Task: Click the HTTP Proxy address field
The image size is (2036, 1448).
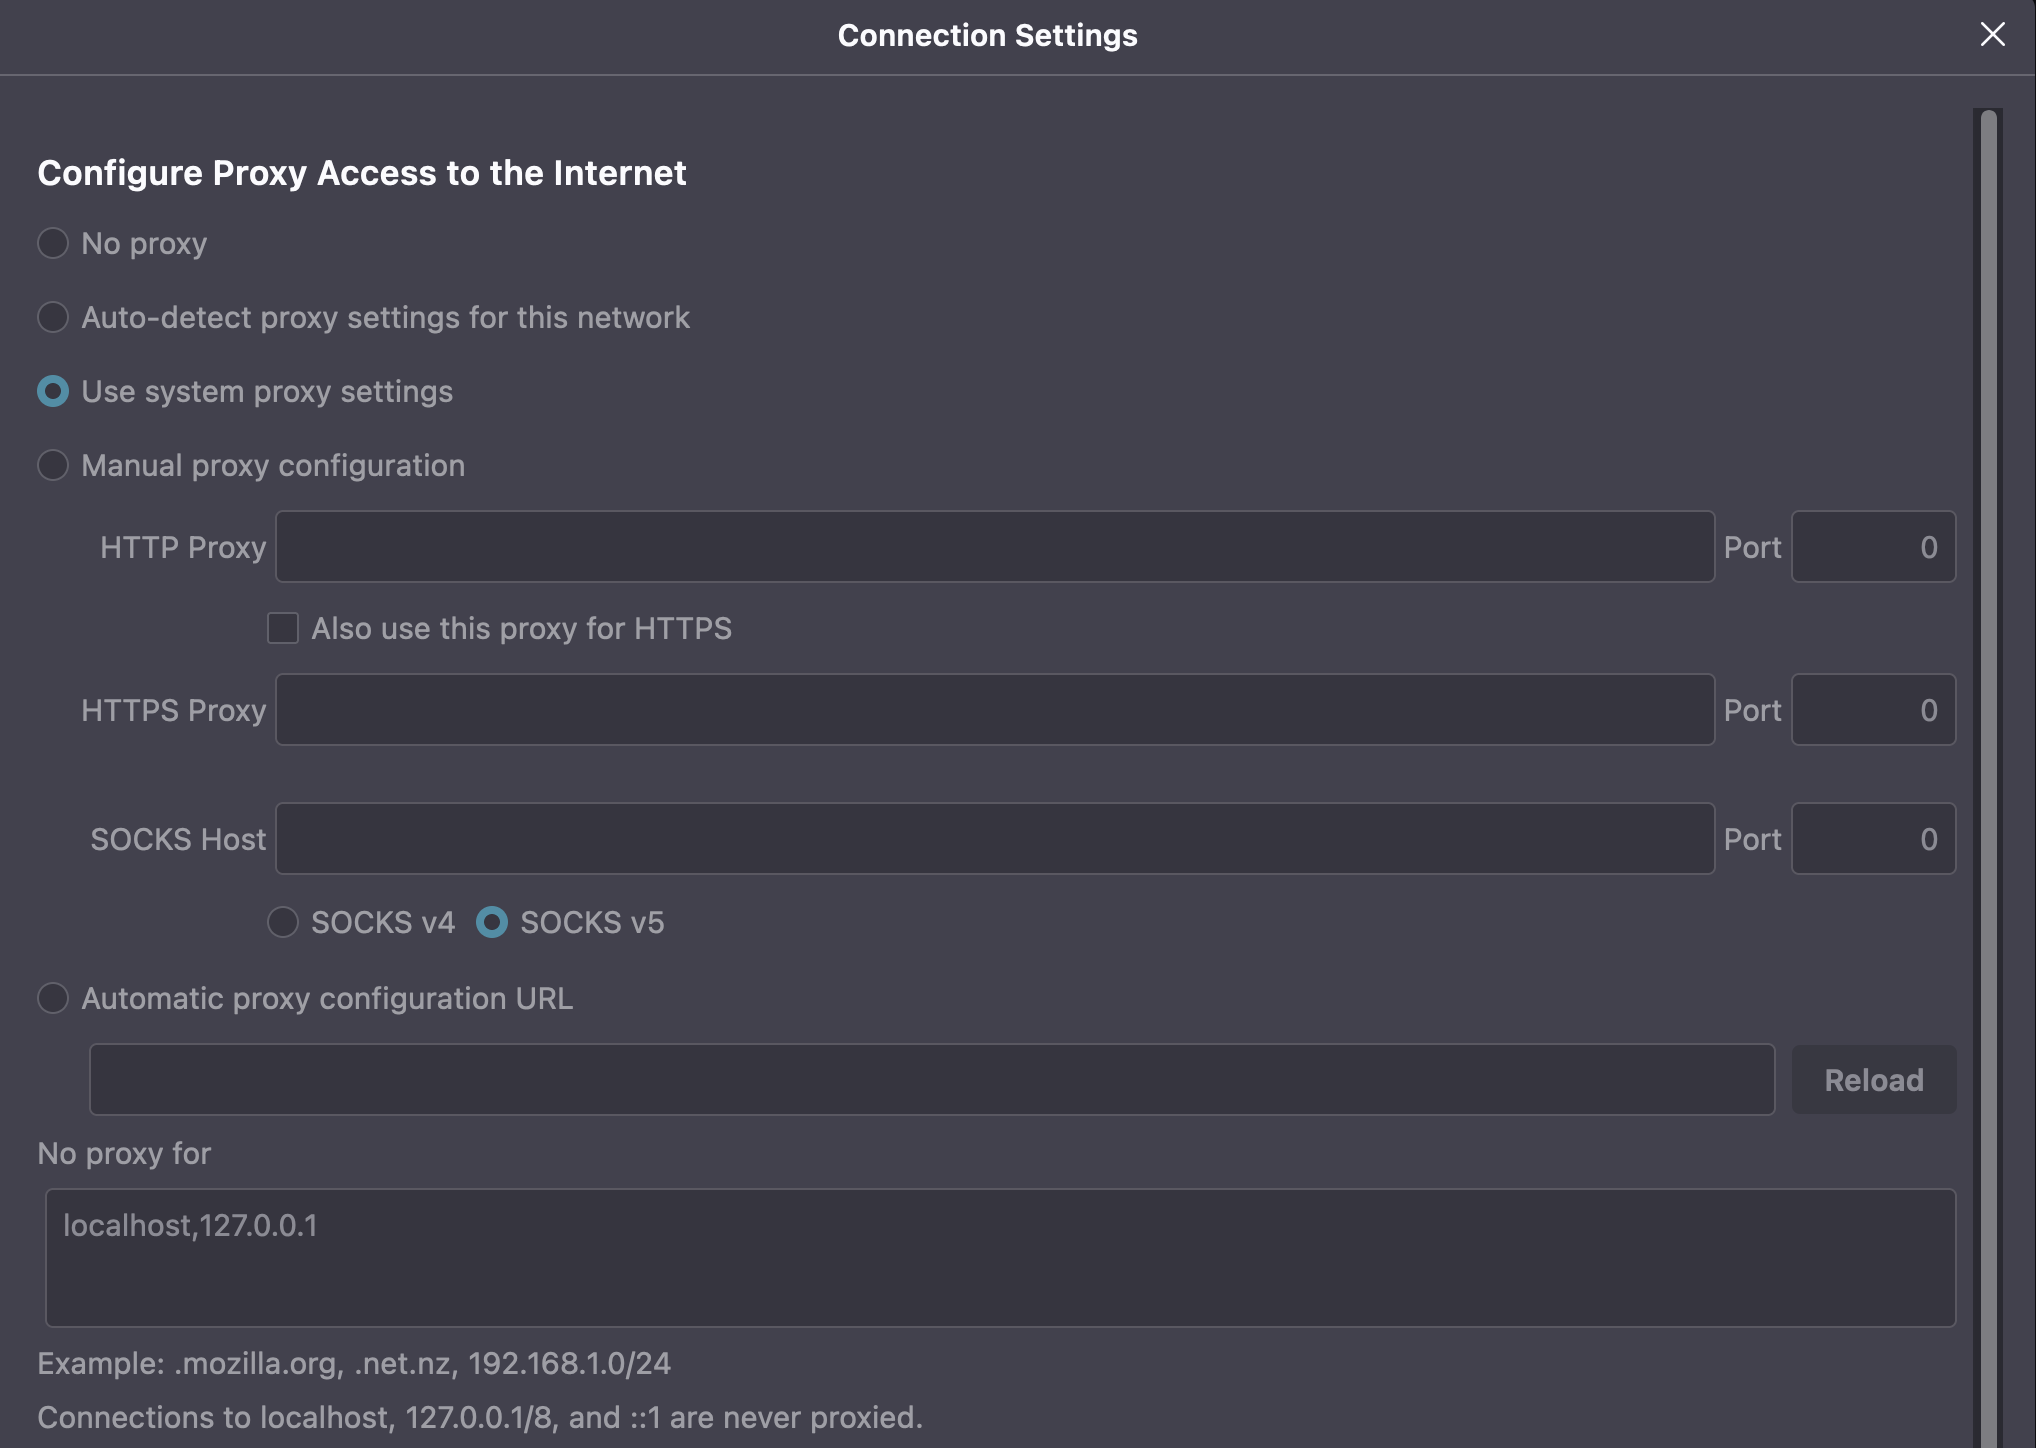Action: 994,547
